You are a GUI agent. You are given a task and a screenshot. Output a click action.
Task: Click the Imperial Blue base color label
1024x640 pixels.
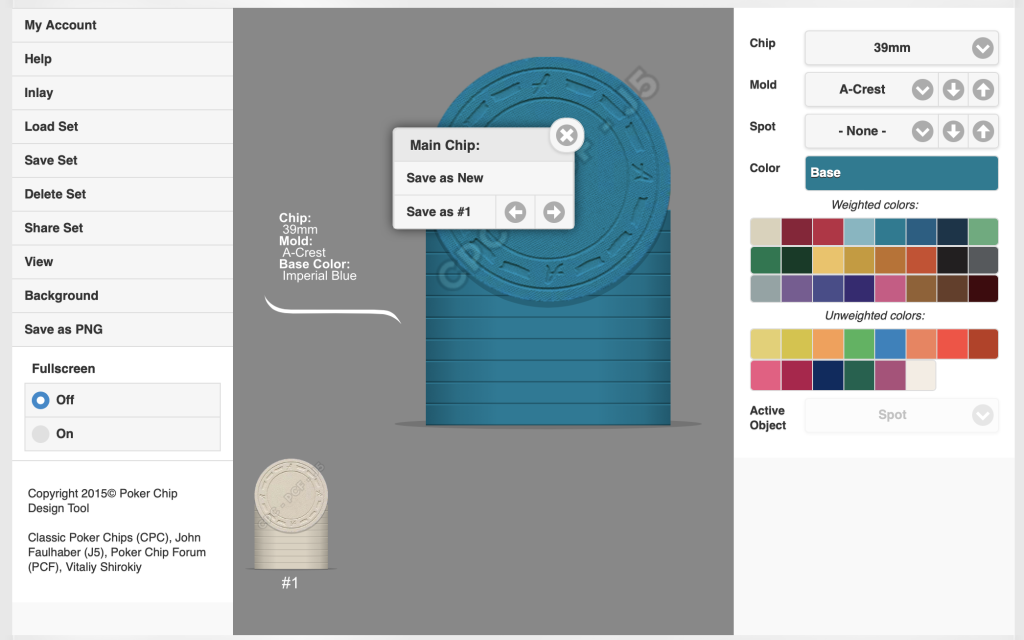(x=319, y=276)
